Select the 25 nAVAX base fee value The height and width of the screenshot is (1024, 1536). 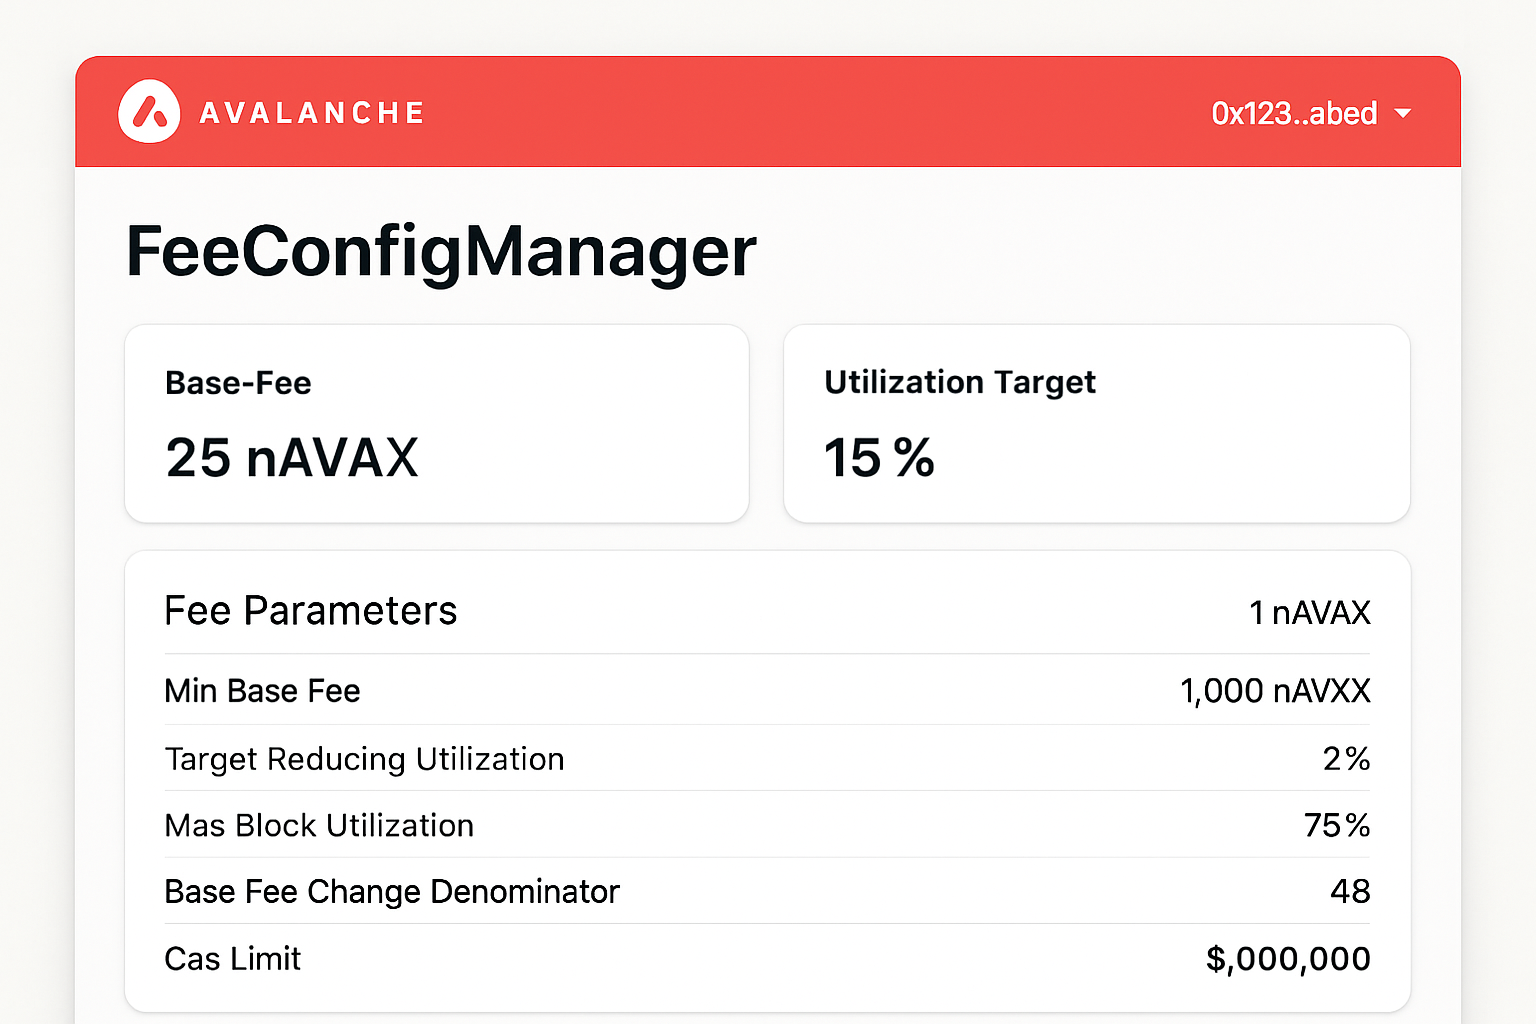point(291,458)
